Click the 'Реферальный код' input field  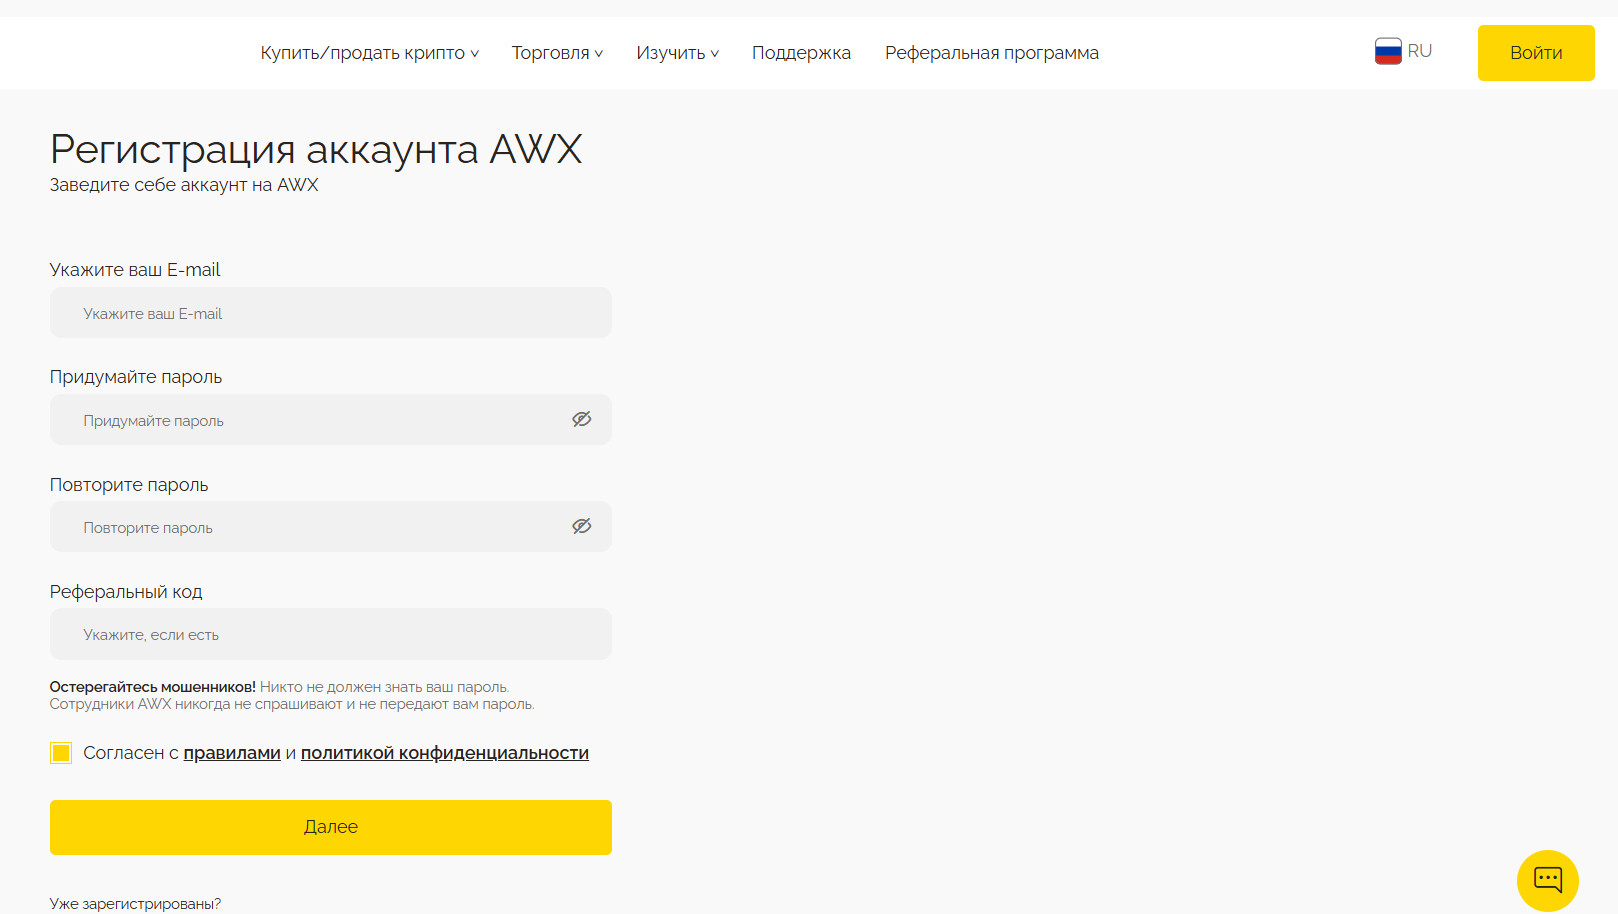[330, 634]
